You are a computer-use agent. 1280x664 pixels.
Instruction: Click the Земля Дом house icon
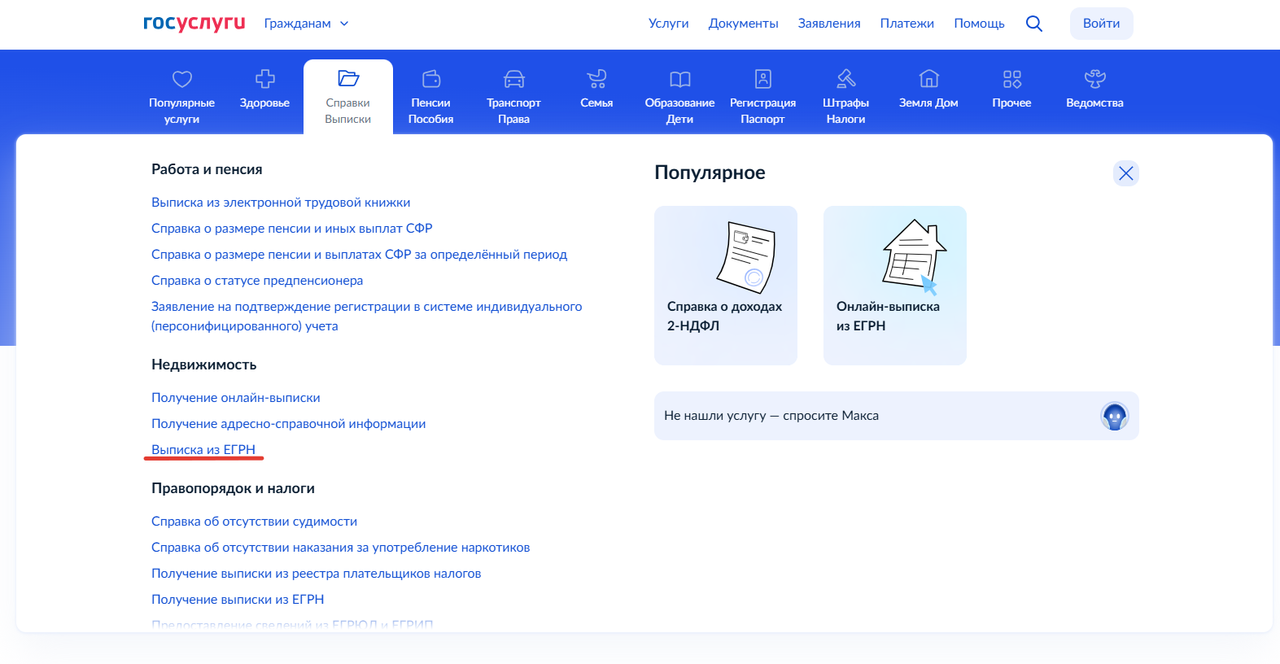(929, 79)
